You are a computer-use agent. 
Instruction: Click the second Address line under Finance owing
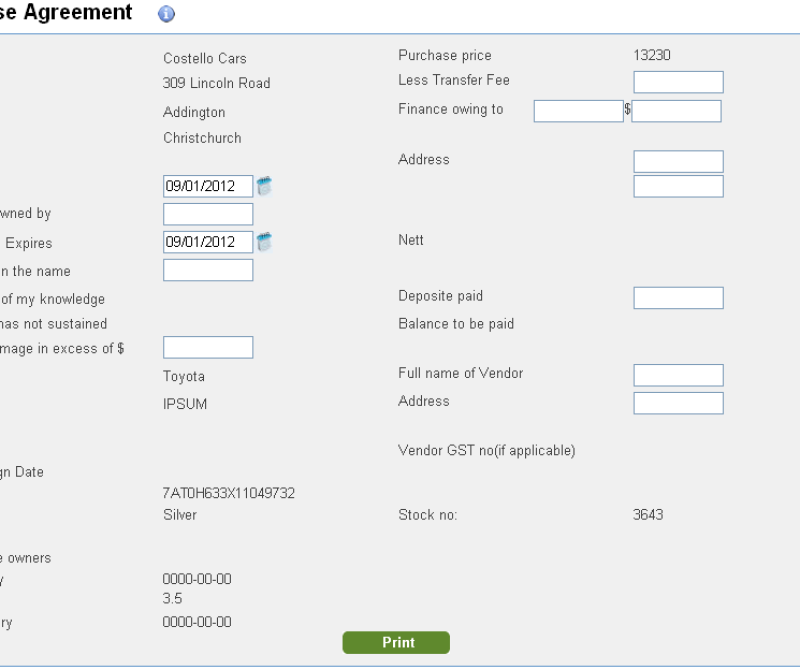click(679, 186)
